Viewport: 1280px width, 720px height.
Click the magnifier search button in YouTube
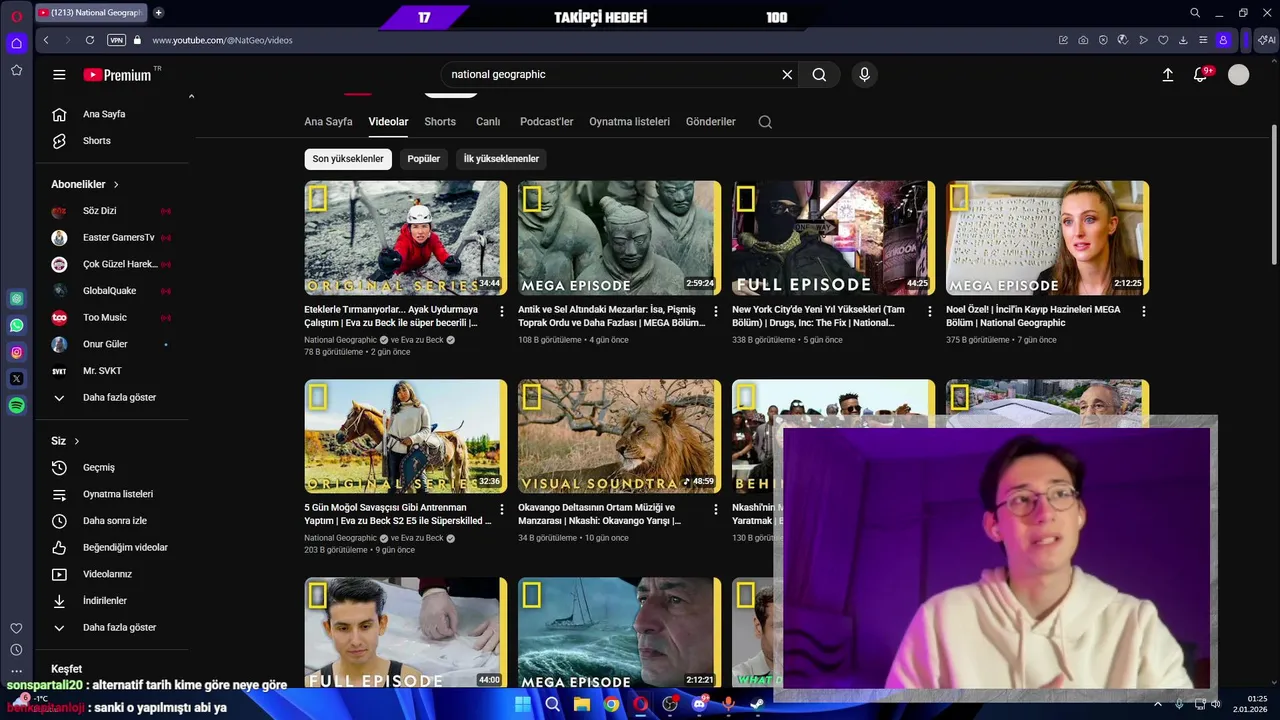point(819,75)
